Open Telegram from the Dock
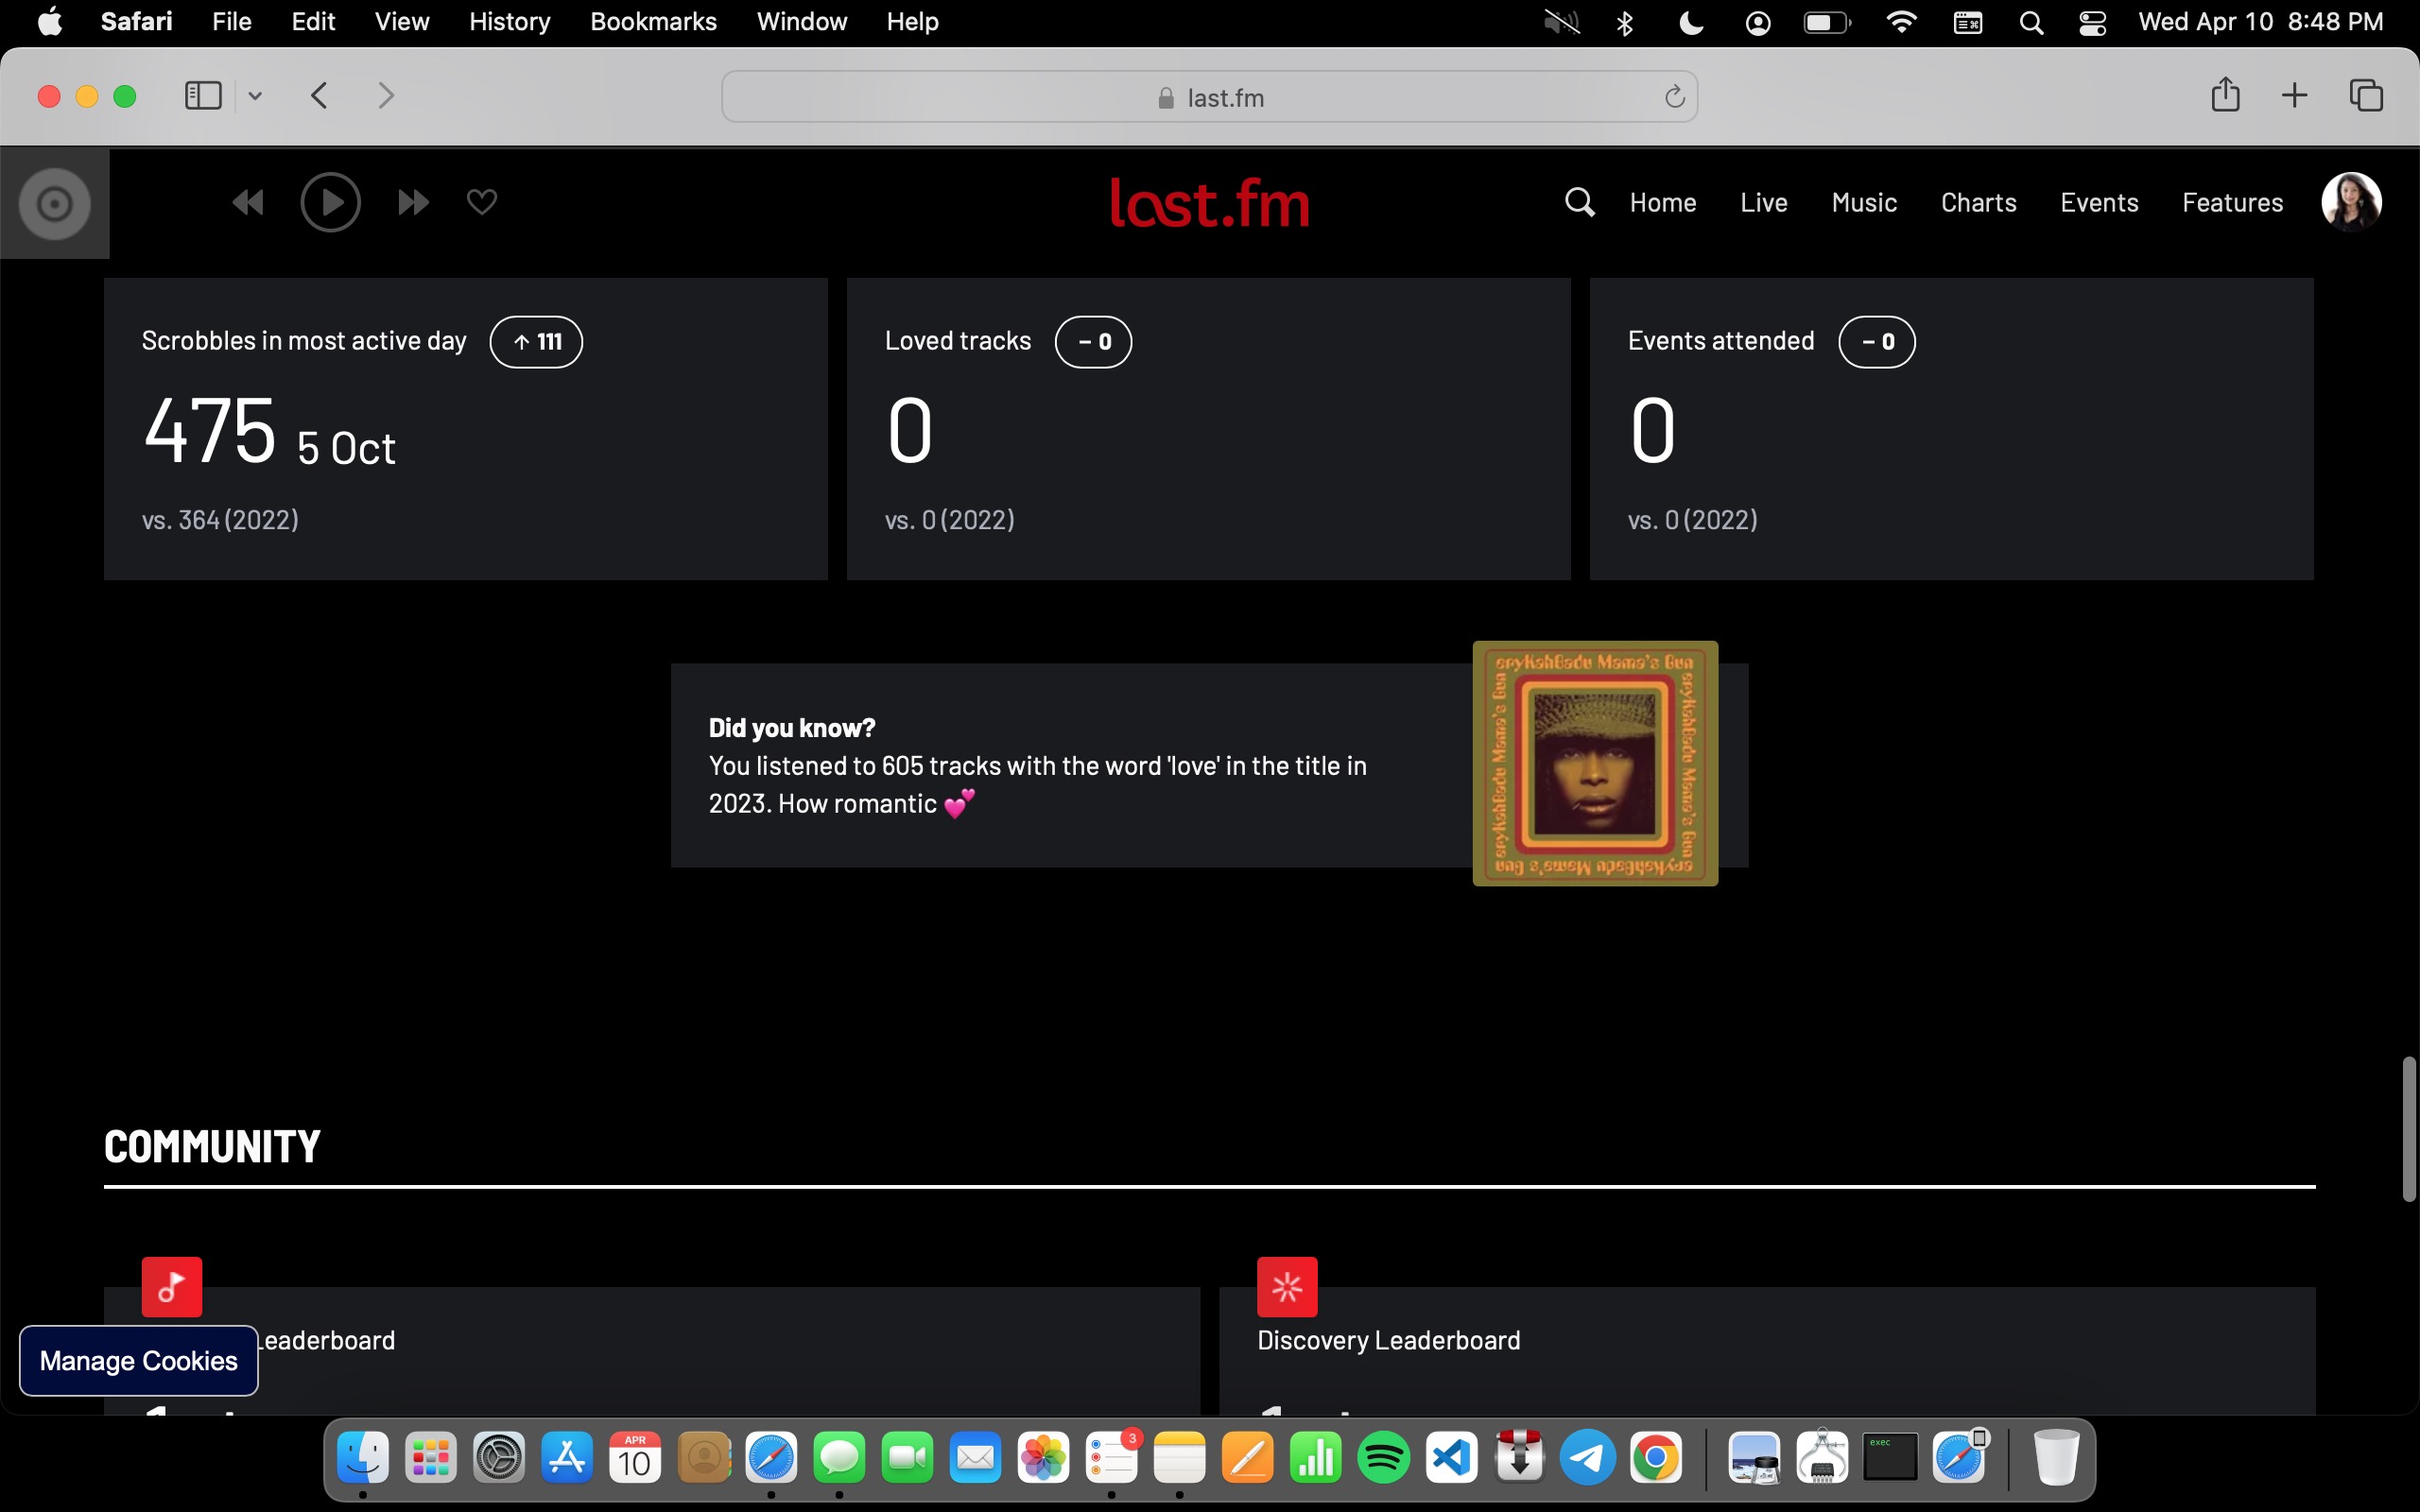Screen dimensions: 2420x1512 (x=1587, y=1458)
